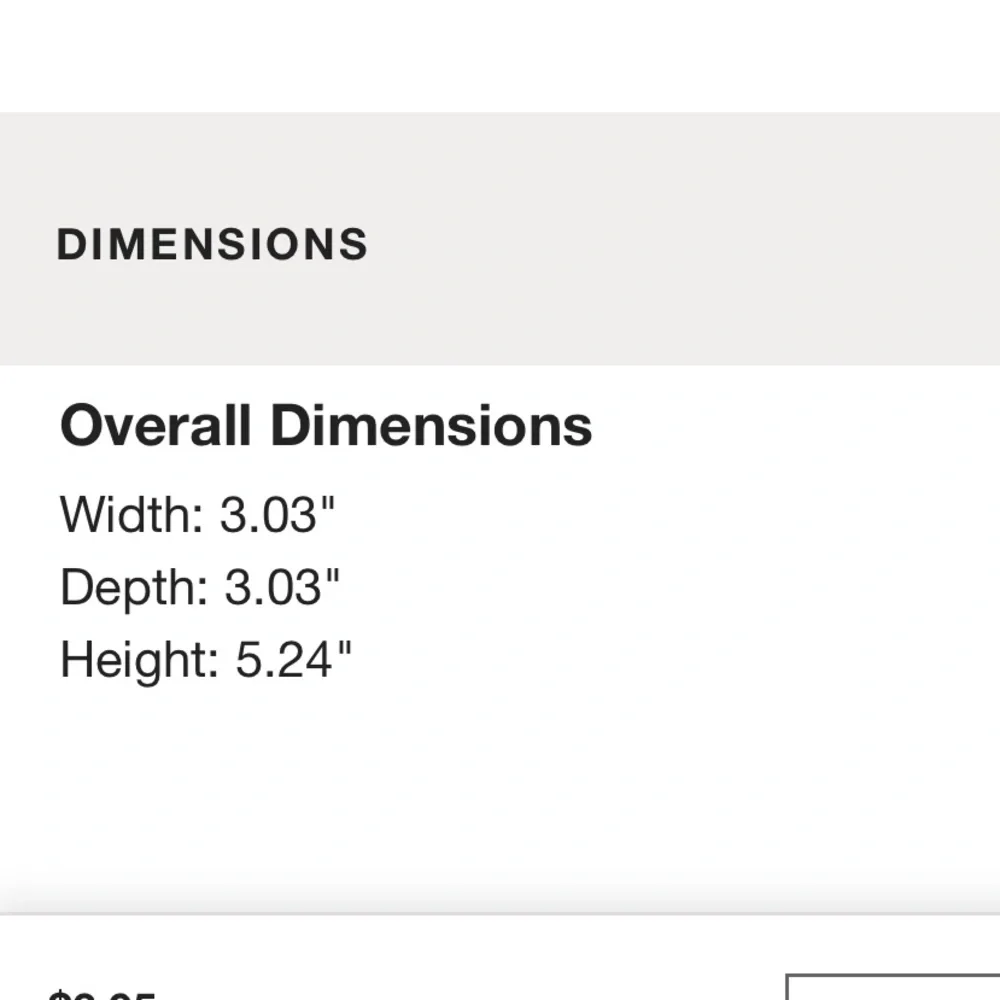
Task: Click the divider line above the price
Action: click(500, 914)
